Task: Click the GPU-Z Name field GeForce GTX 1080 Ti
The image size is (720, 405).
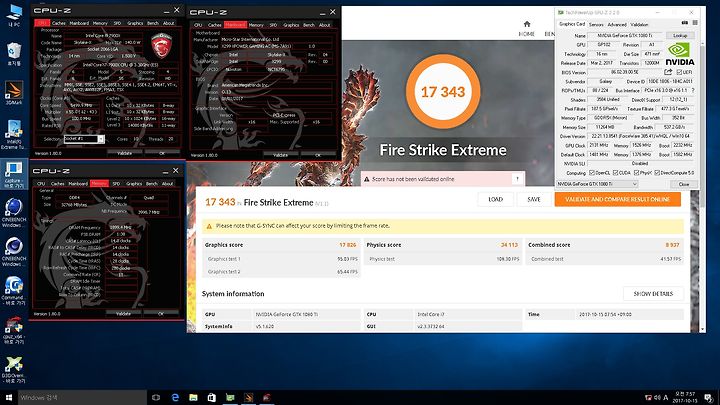Action: [x=626, y=35]
